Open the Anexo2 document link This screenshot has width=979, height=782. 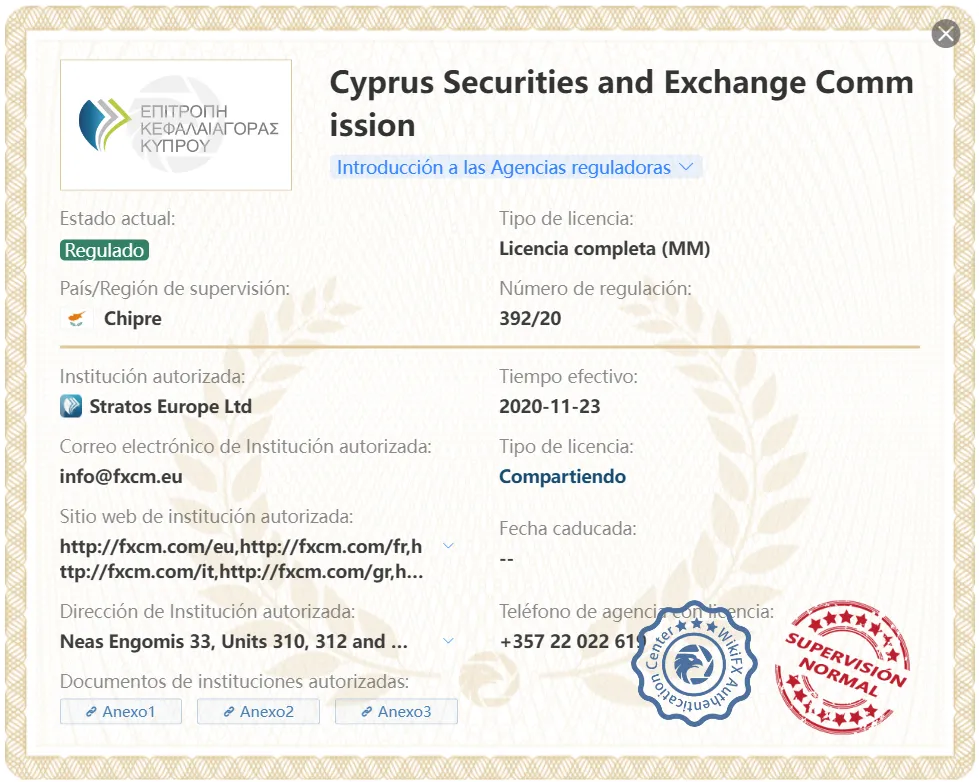click(x=258, y=711)
